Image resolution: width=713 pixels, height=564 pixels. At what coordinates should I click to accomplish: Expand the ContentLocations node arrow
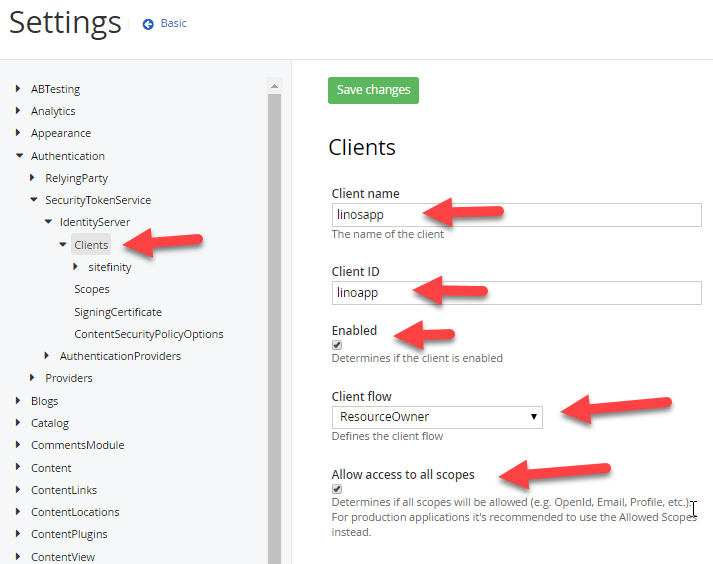(x=18, y=511)
